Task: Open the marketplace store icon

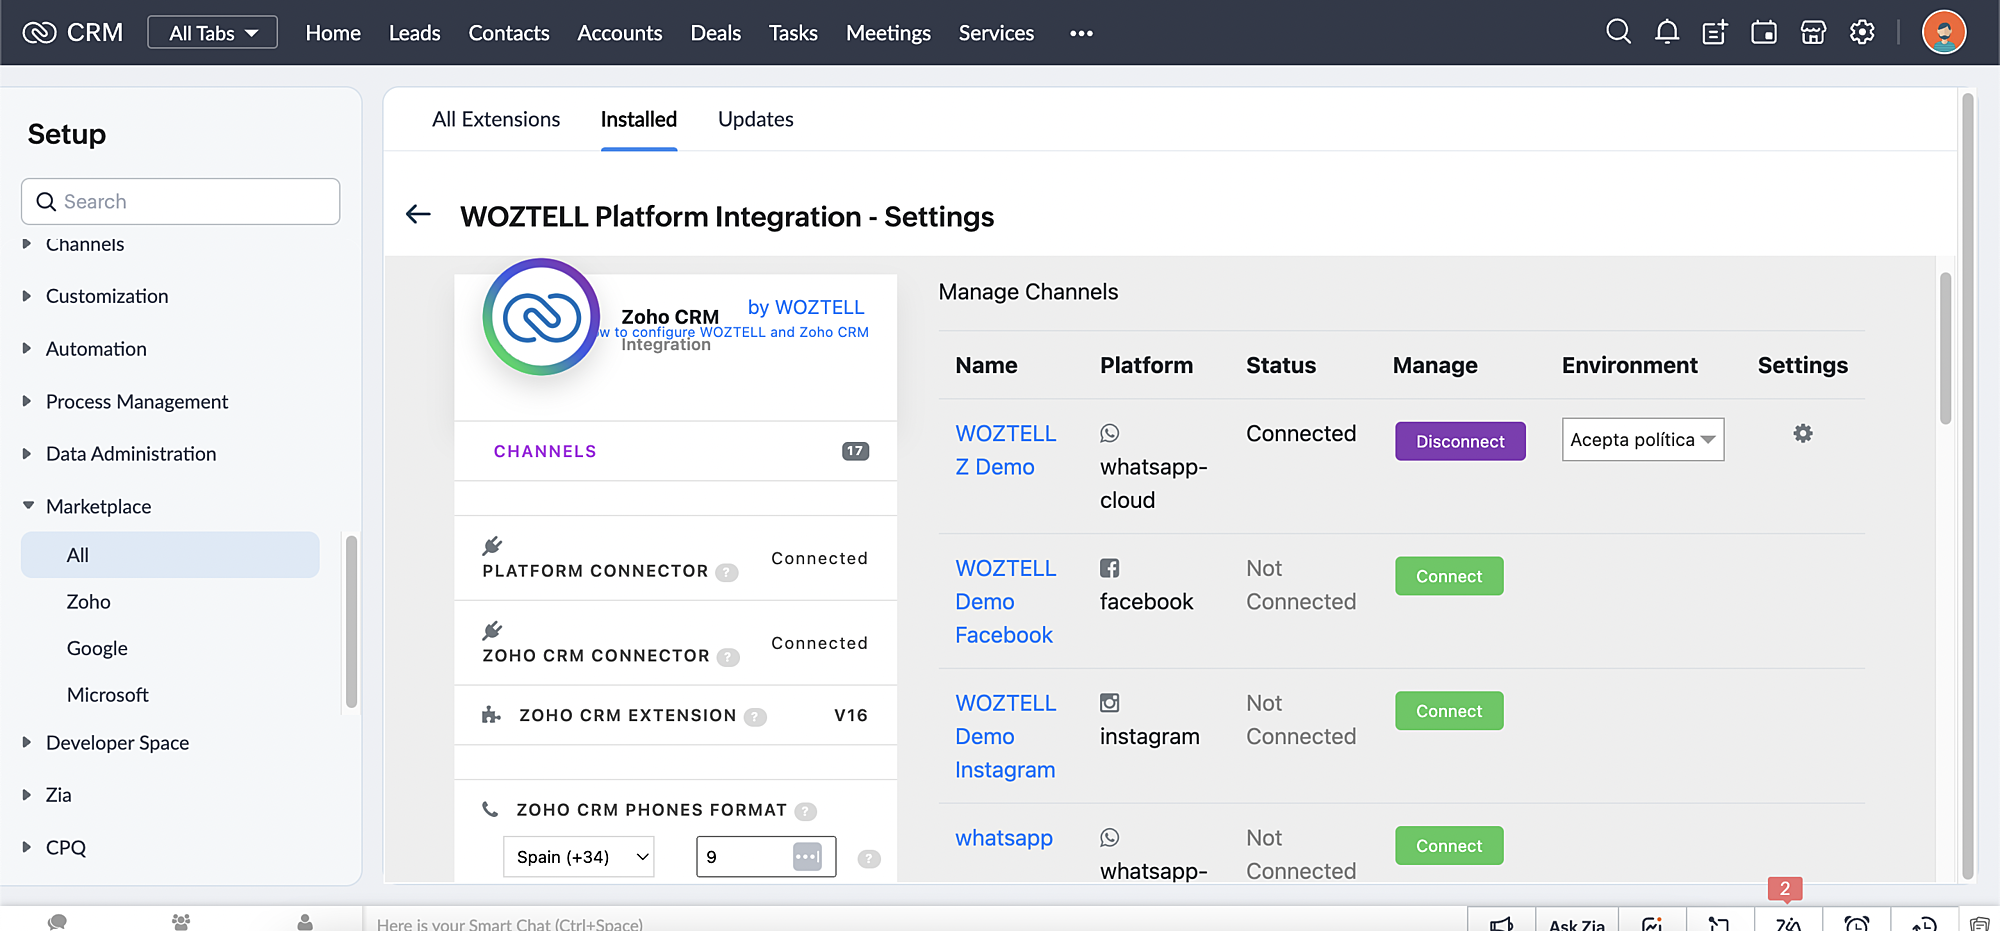Action: point(1813,33)
